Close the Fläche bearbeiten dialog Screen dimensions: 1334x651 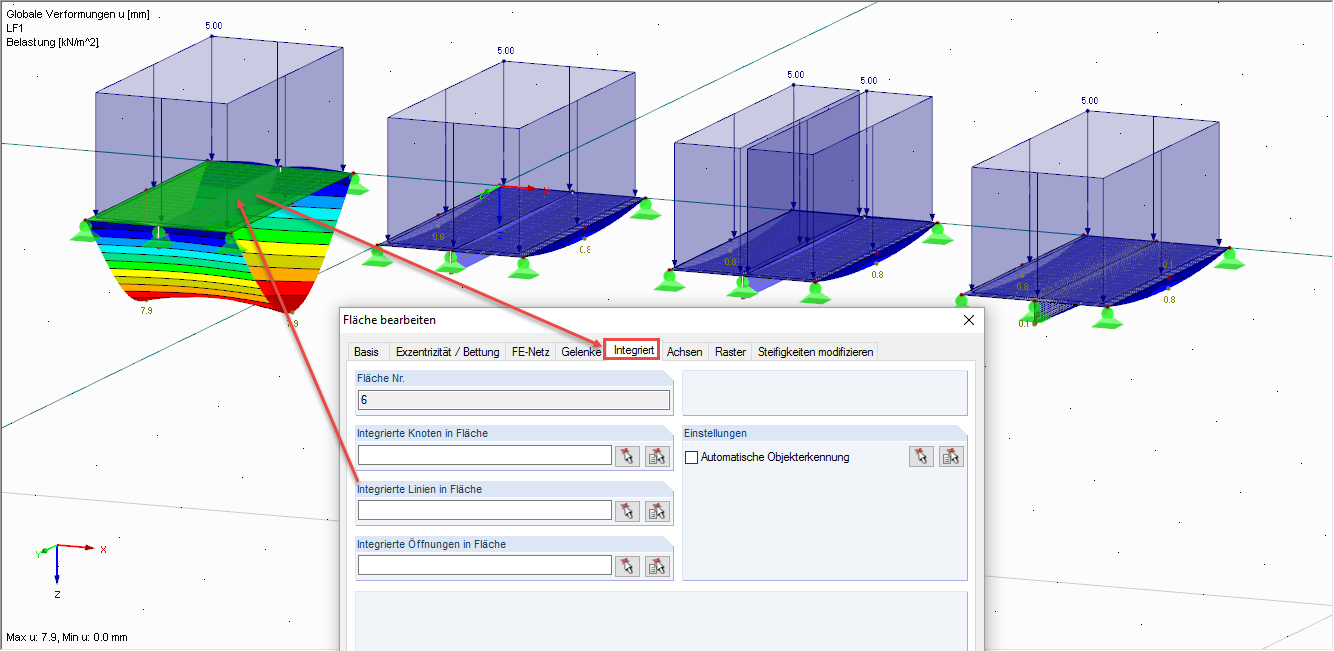click(x=968, y=320)
